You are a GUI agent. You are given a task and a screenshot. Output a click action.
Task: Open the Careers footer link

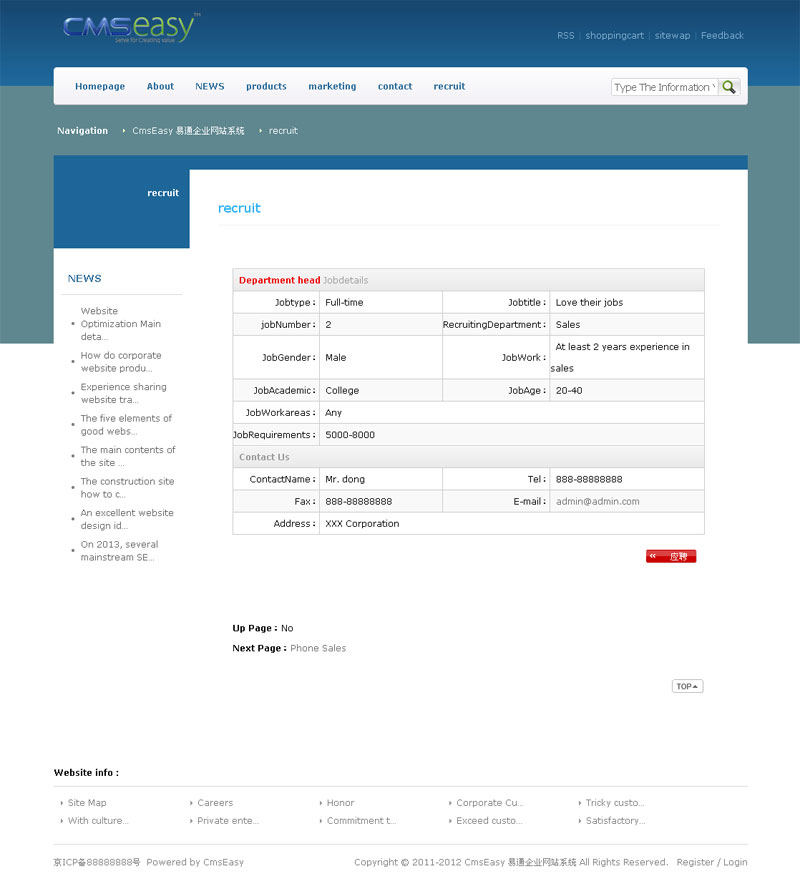click(x=215, y=803)
